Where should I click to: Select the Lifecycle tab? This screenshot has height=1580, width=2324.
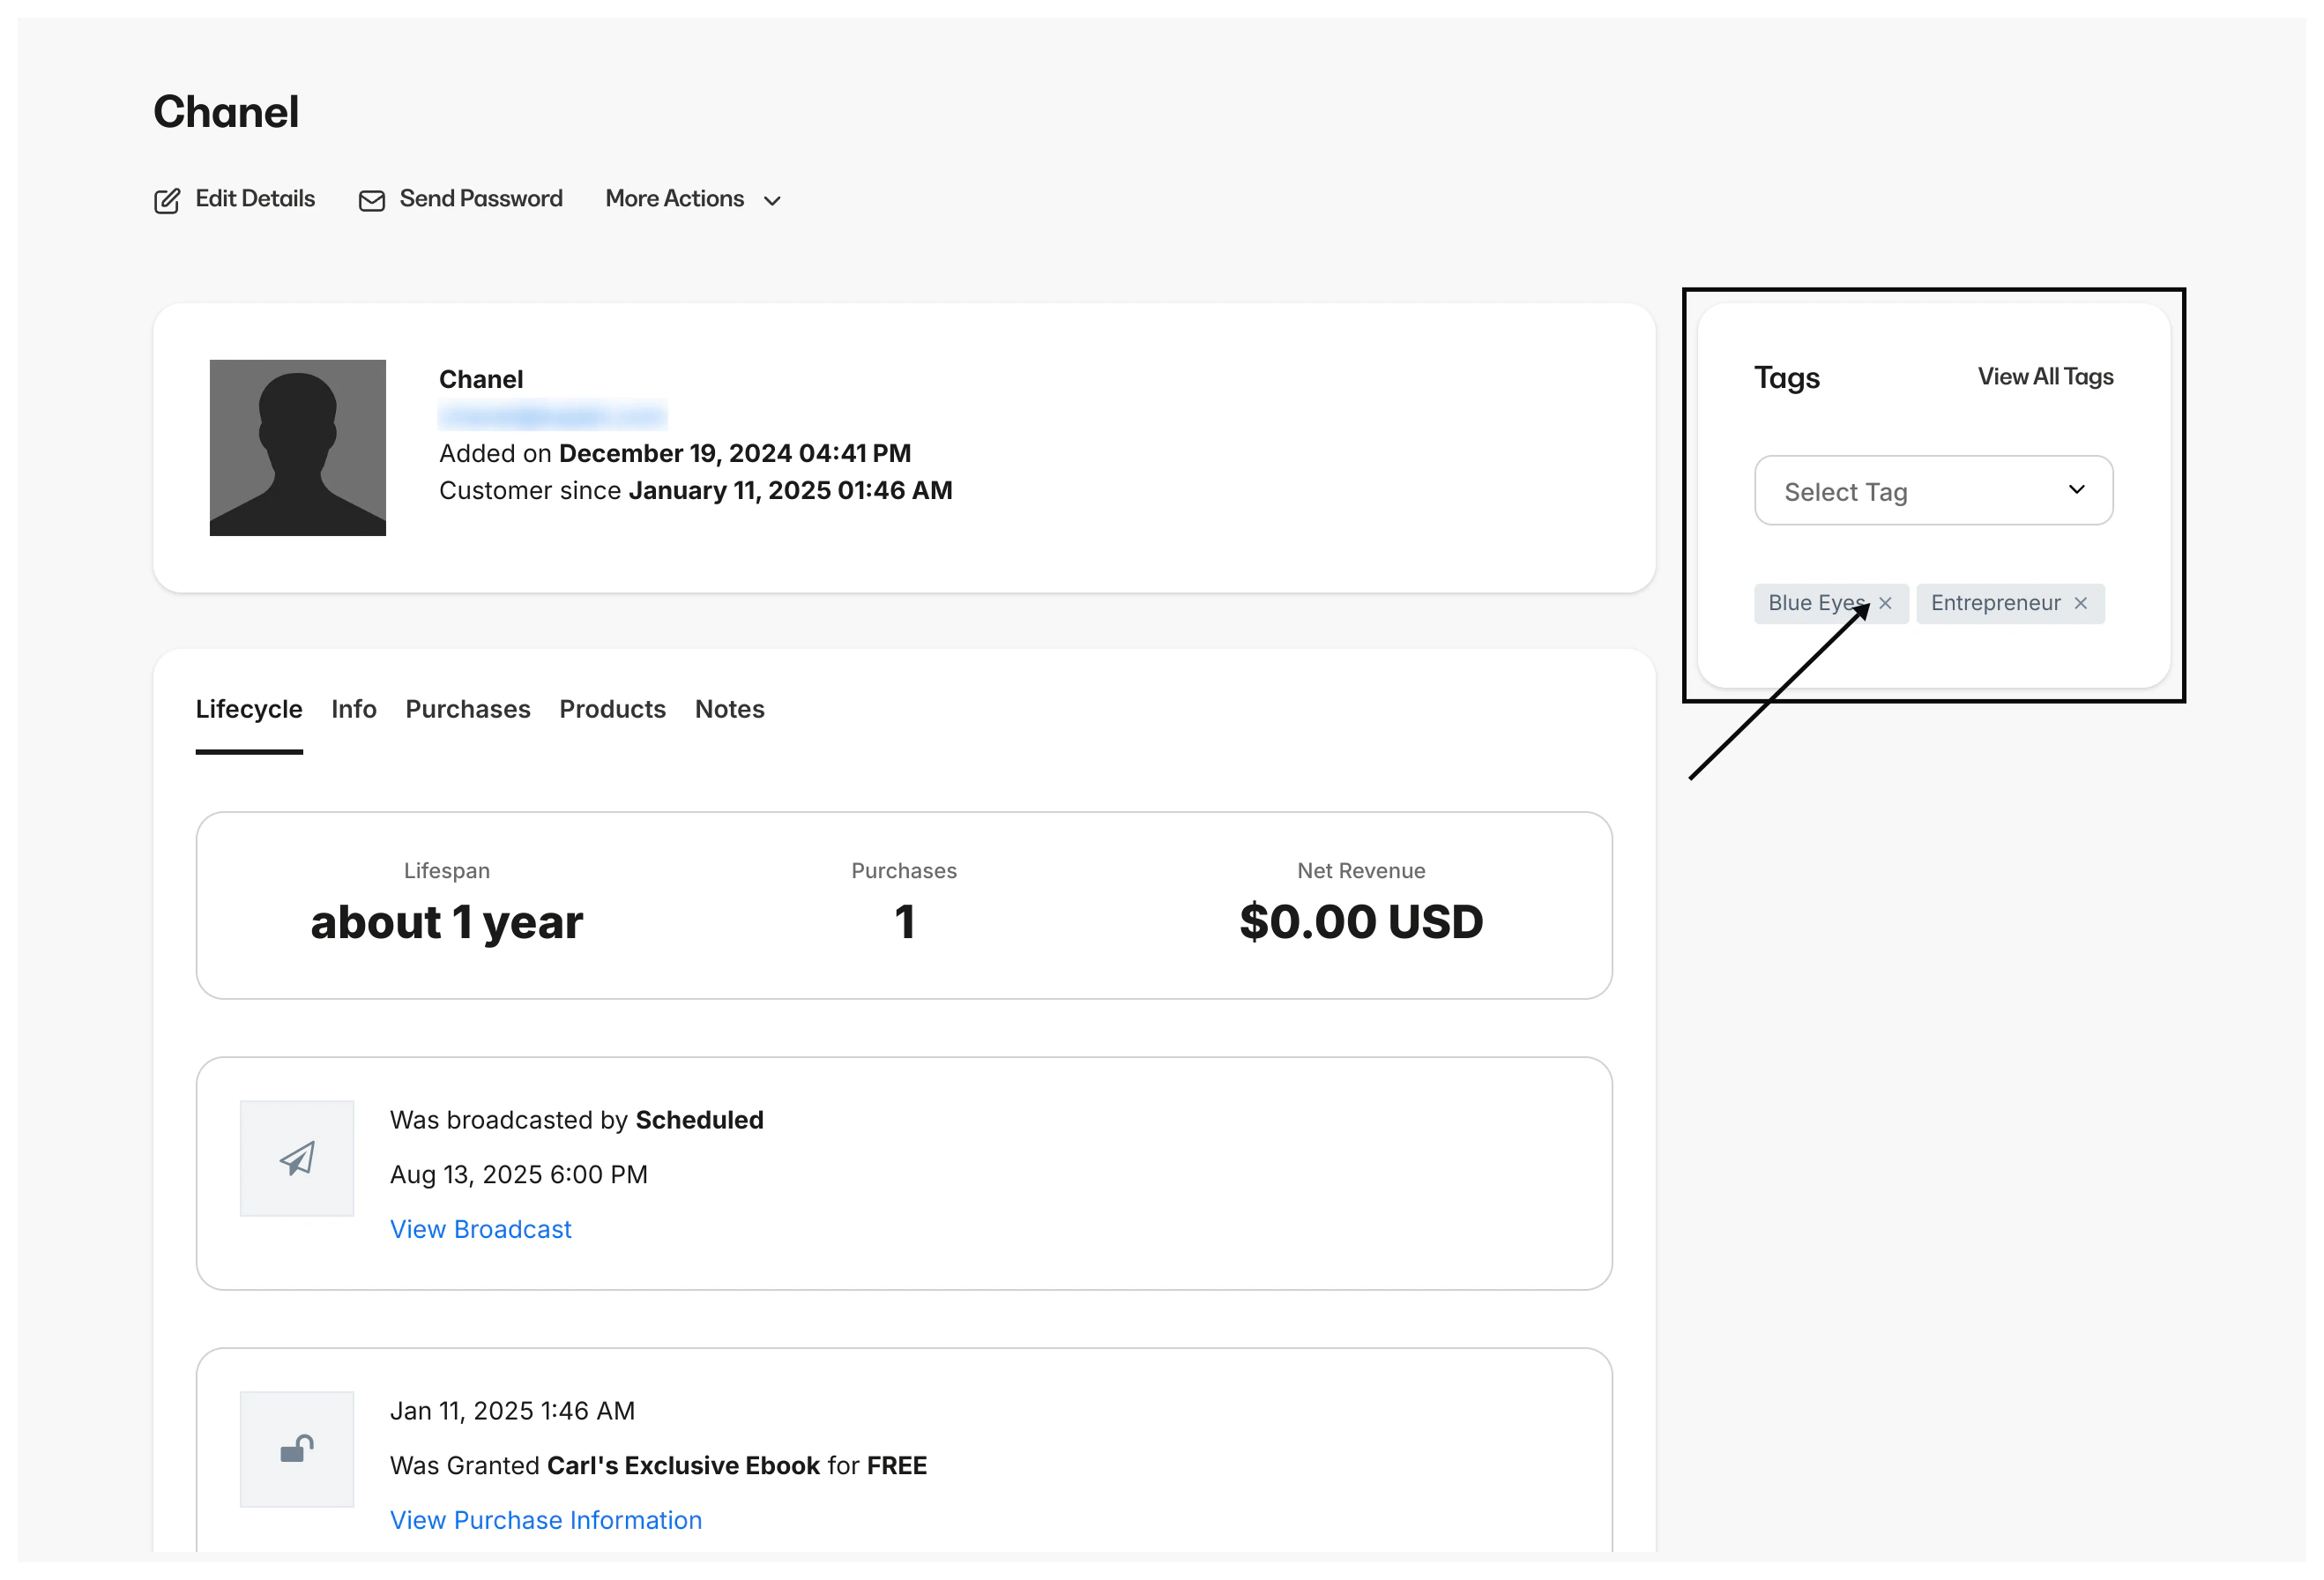(x=248, y=709)
